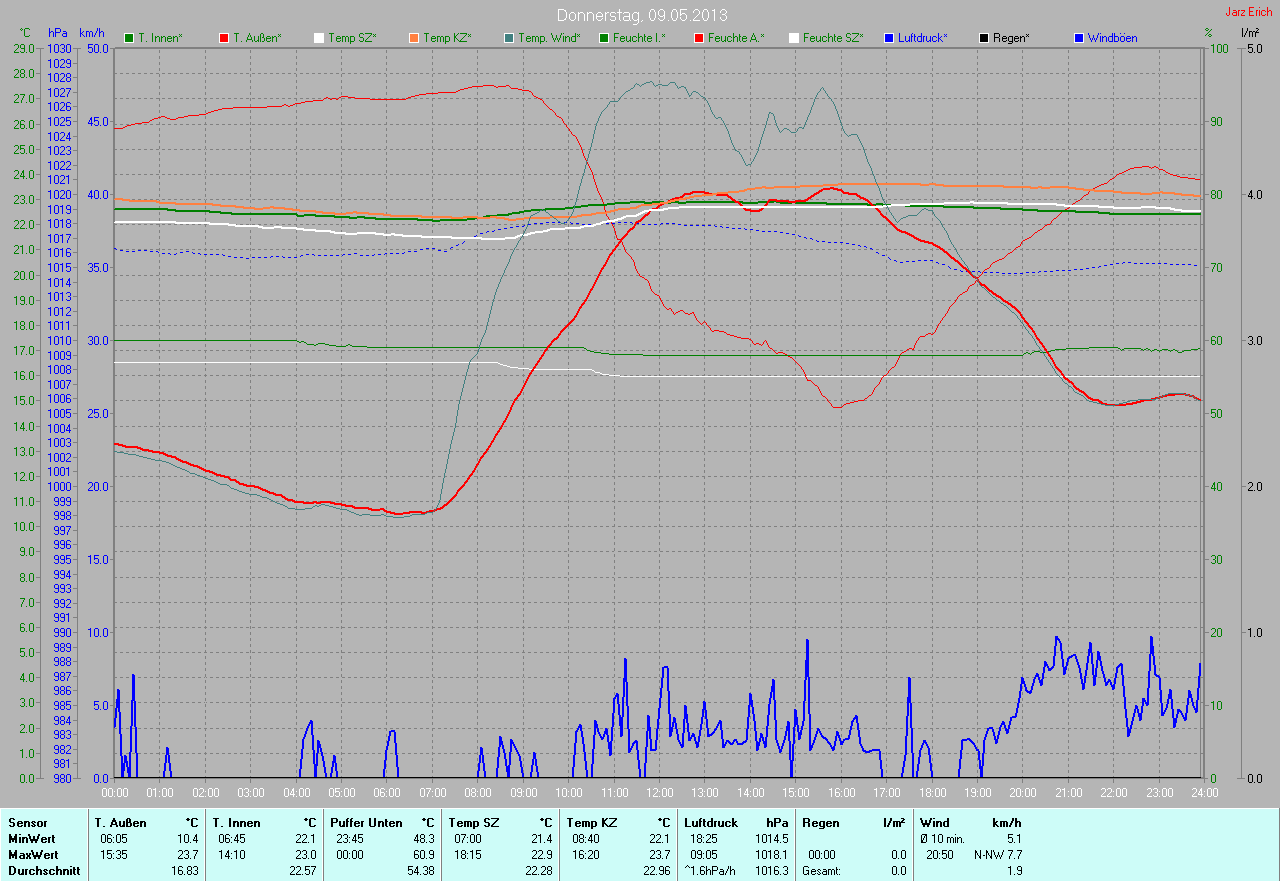Select the 'Temp KZ*' legend label
1280x881 pixels.
447,38
